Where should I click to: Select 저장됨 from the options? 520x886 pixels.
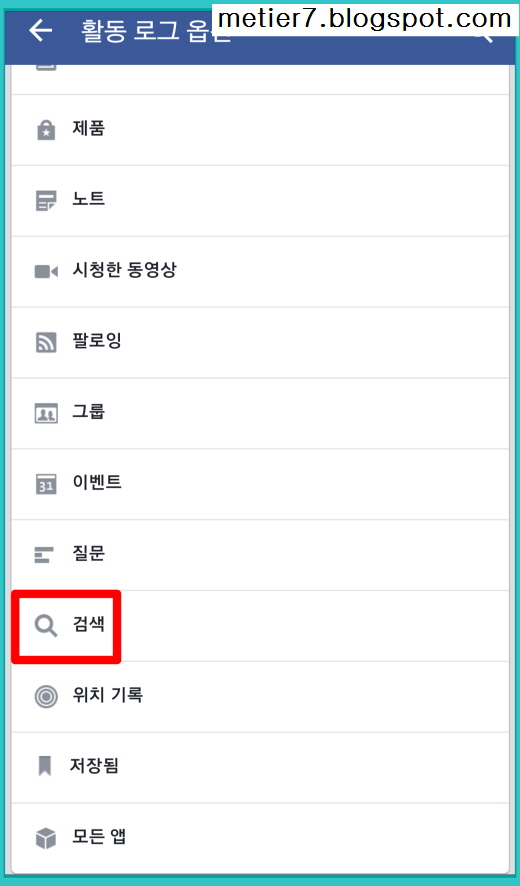(x=260, y=767)
